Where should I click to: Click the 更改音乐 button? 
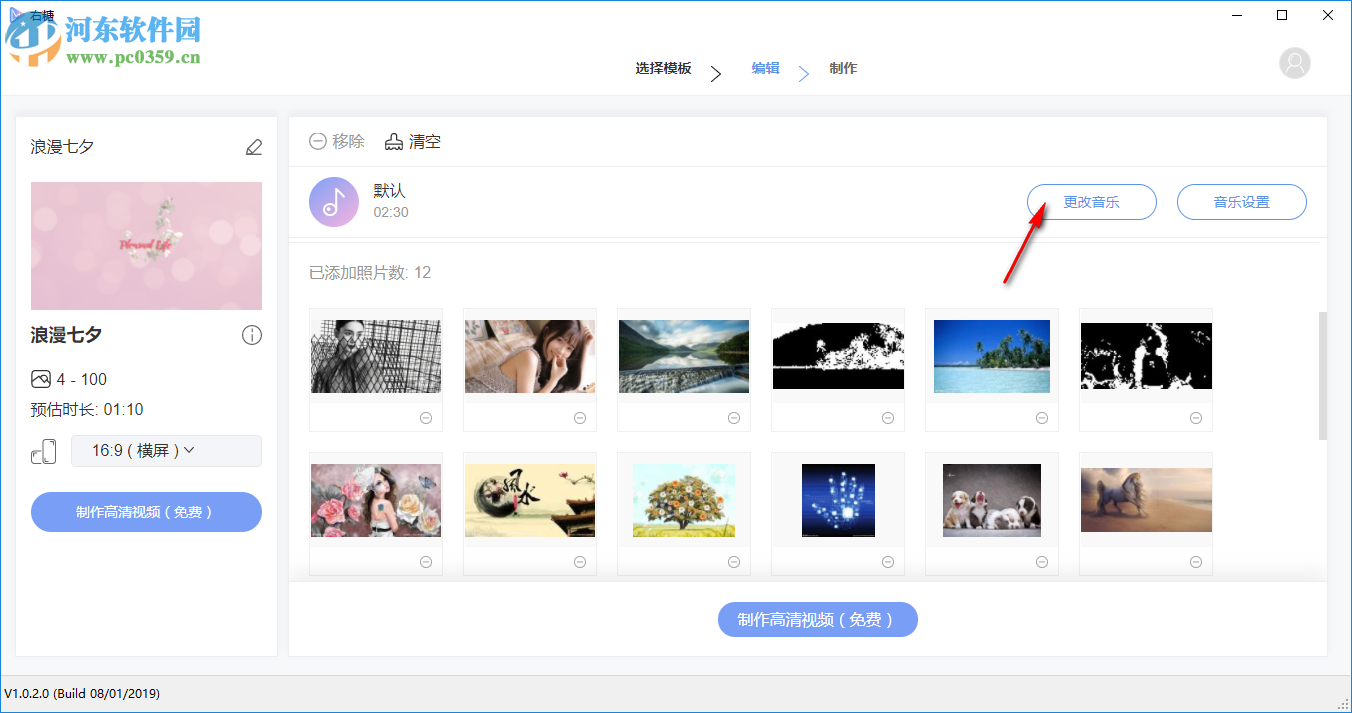(1092, 202)
